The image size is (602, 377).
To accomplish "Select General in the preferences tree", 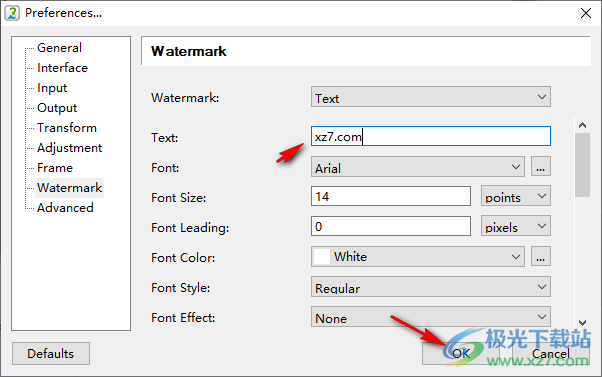I will (59, 48).
